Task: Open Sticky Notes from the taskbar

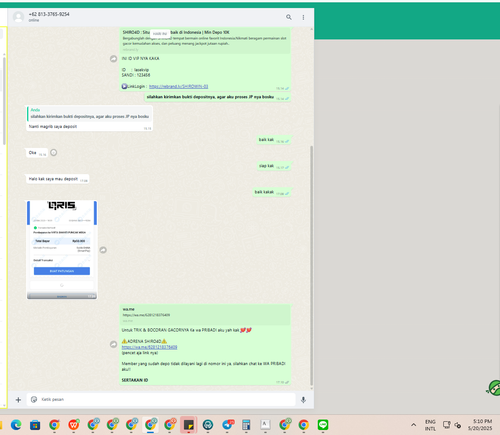Action: coord(189,425)
